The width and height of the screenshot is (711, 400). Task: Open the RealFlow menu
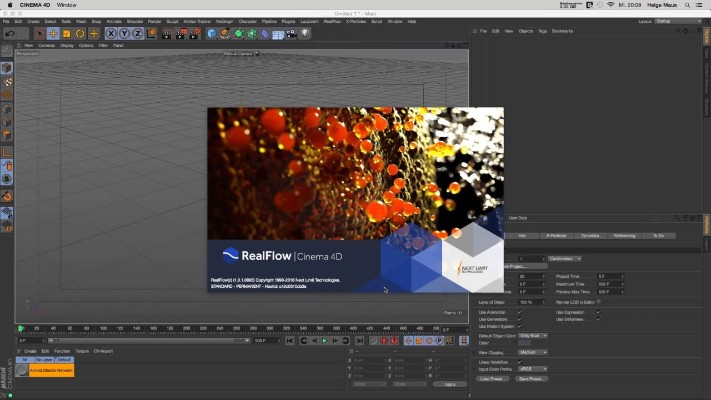332,21
